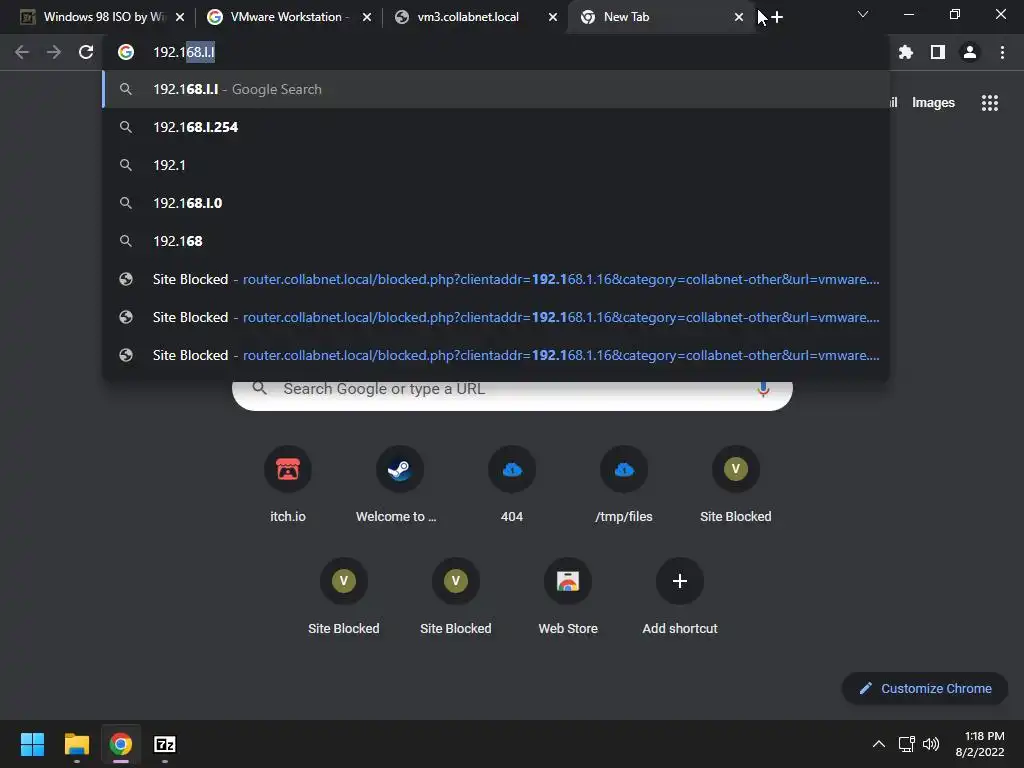Image resolution: width=1024 pixels, height=768 pixels.
Task: Open last Site Blocked history suggestion
Action: pyautogui.click(x=496, y=355)
